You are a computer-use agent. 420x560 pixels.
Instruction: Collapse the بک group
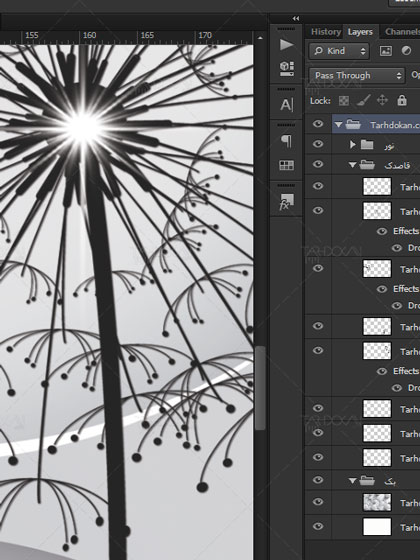(352, 481)
